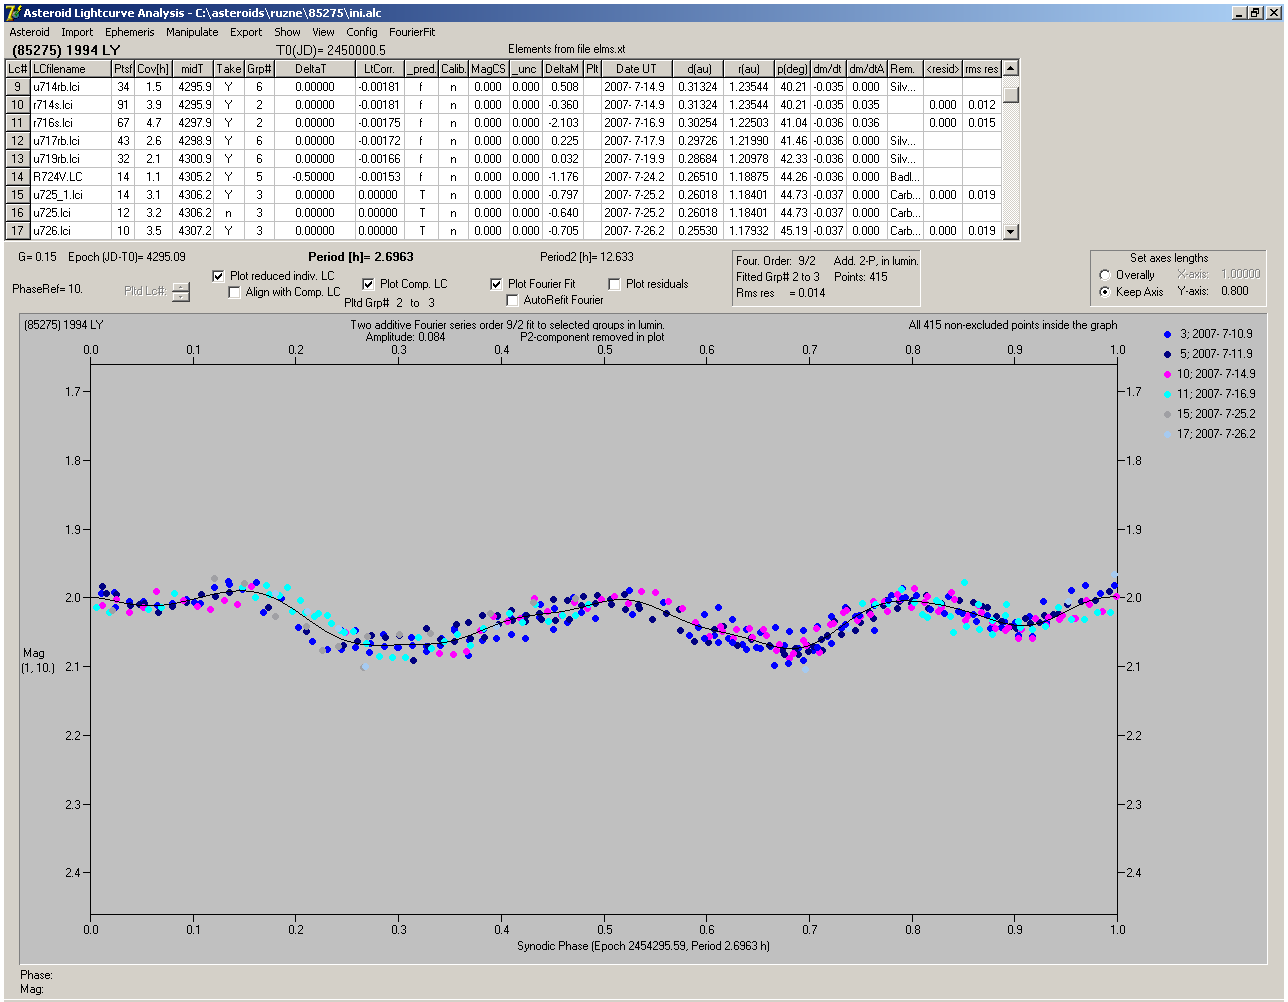
Task: Open the Ephemeris menu
Action: pyautogui.click(x=130, y=32)
